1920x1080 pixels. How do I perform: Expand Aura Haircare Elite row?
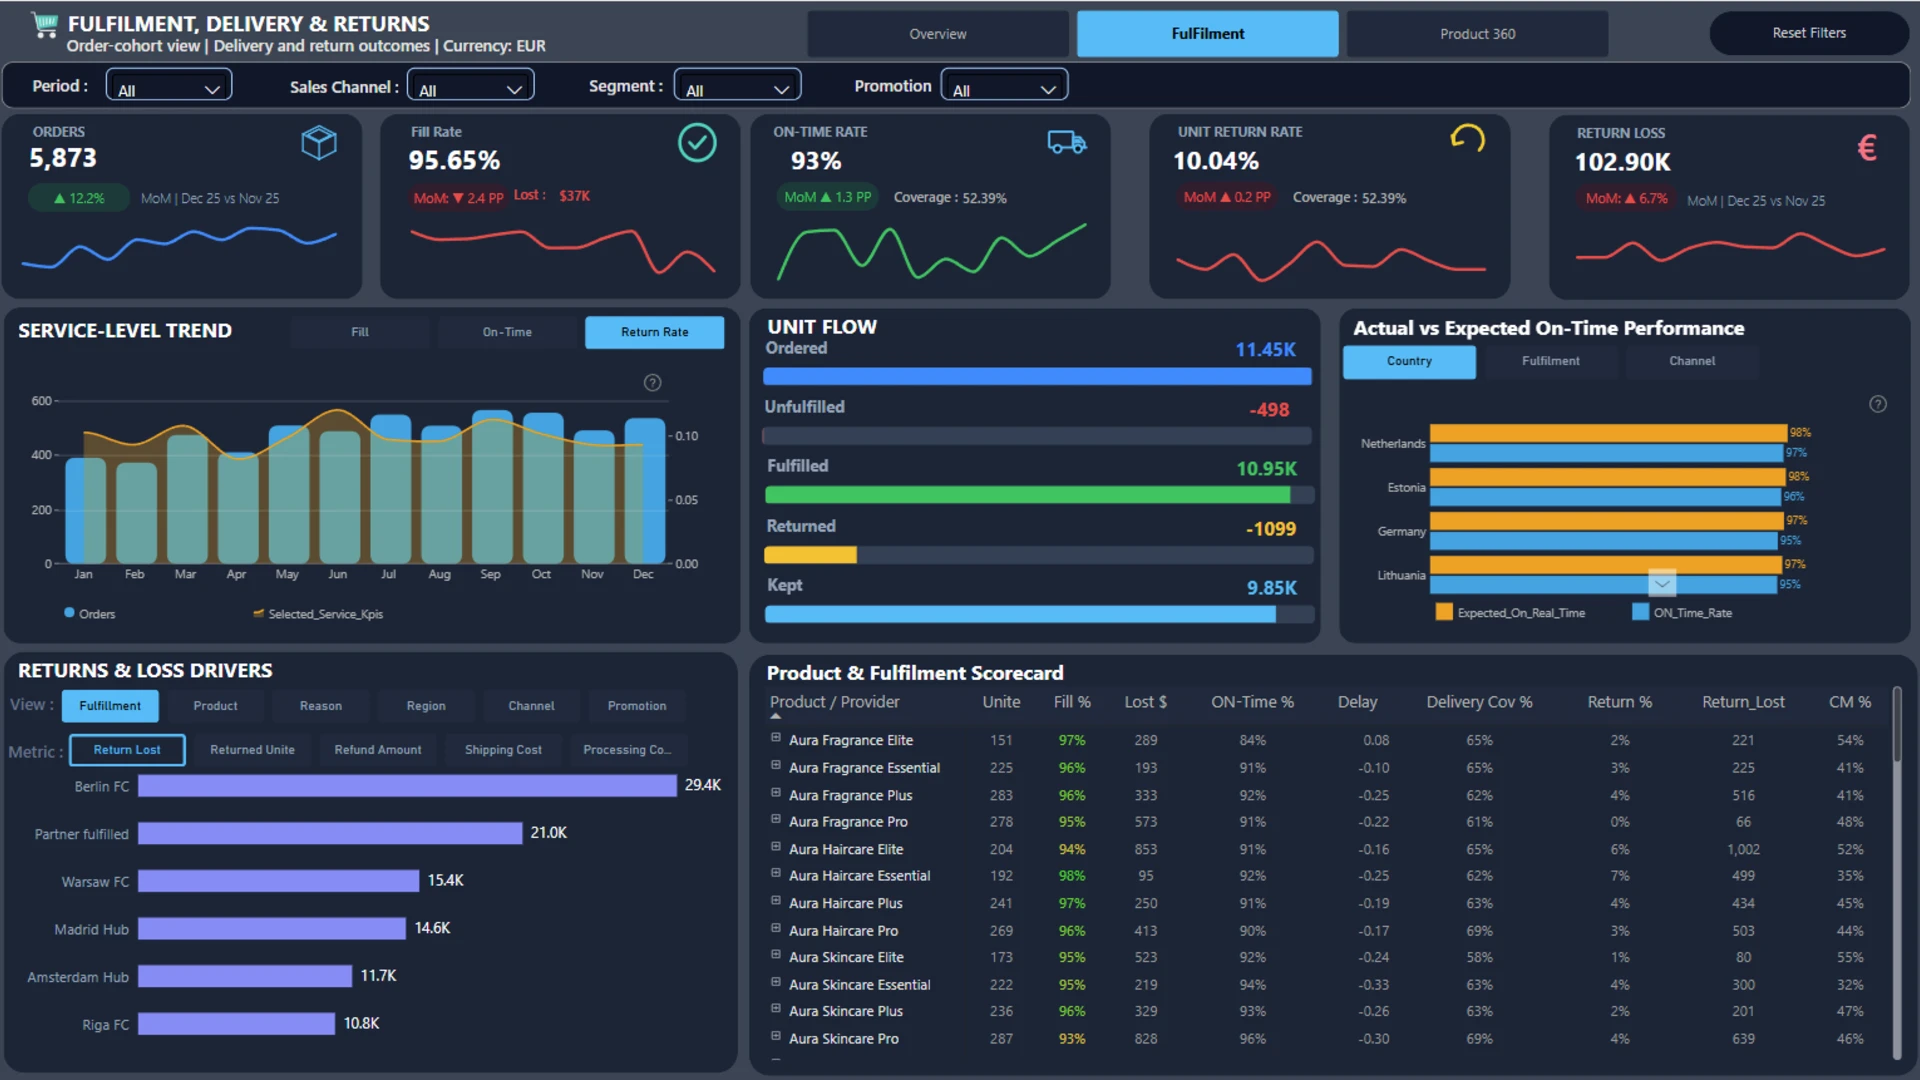(x=775, y=847)
